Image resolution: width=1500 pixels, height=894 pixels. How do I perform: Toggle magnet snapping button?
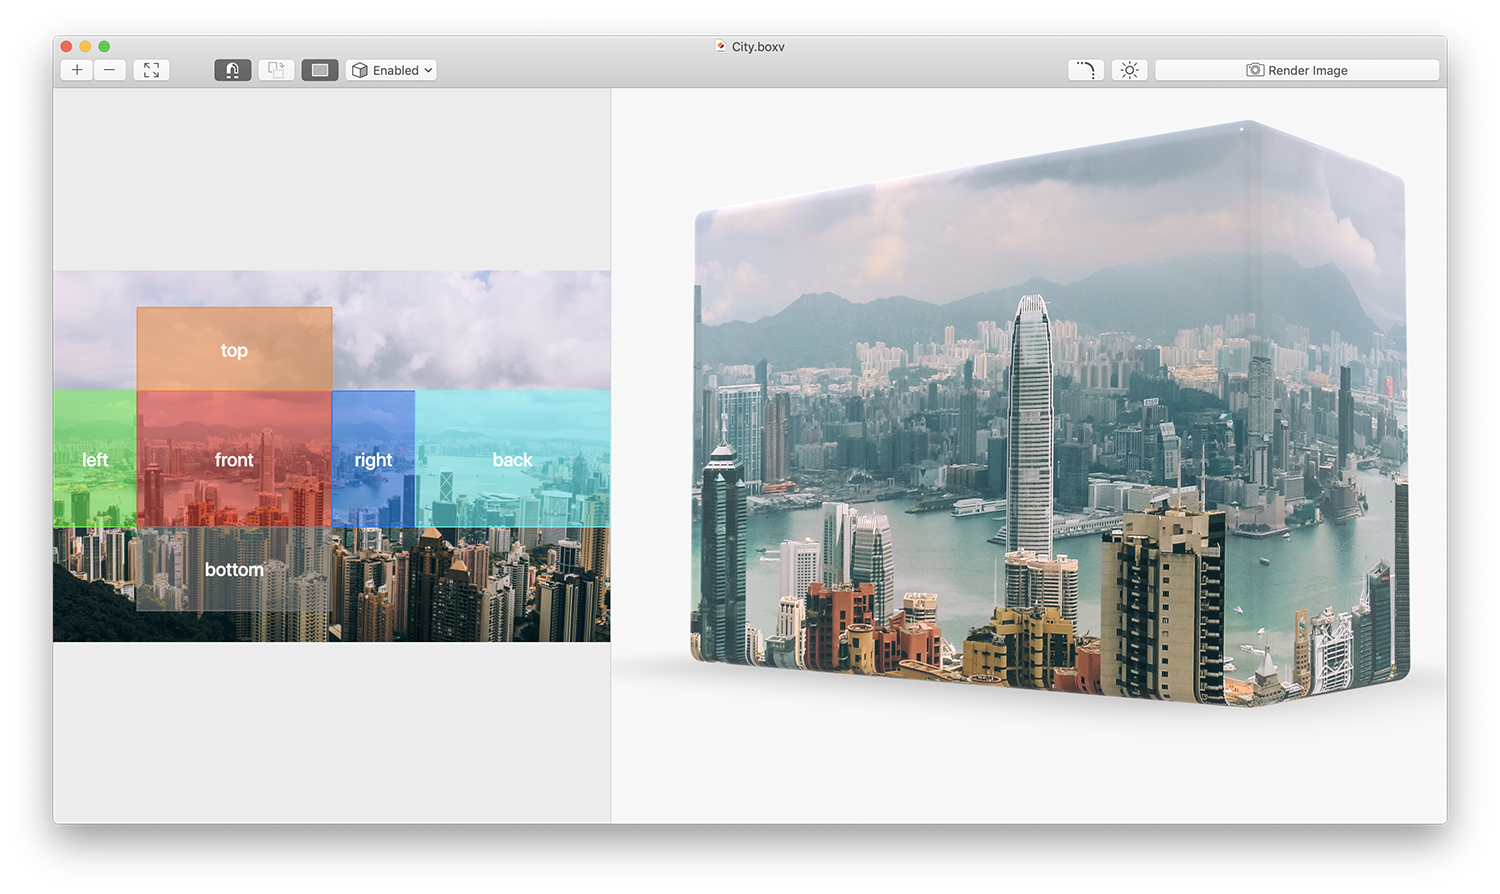pyautogui.click(x=232, y=70)
